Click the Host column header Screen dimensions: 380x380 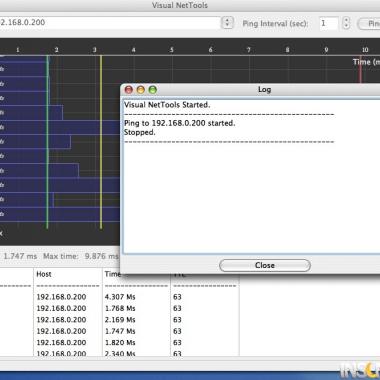(44, 274)
